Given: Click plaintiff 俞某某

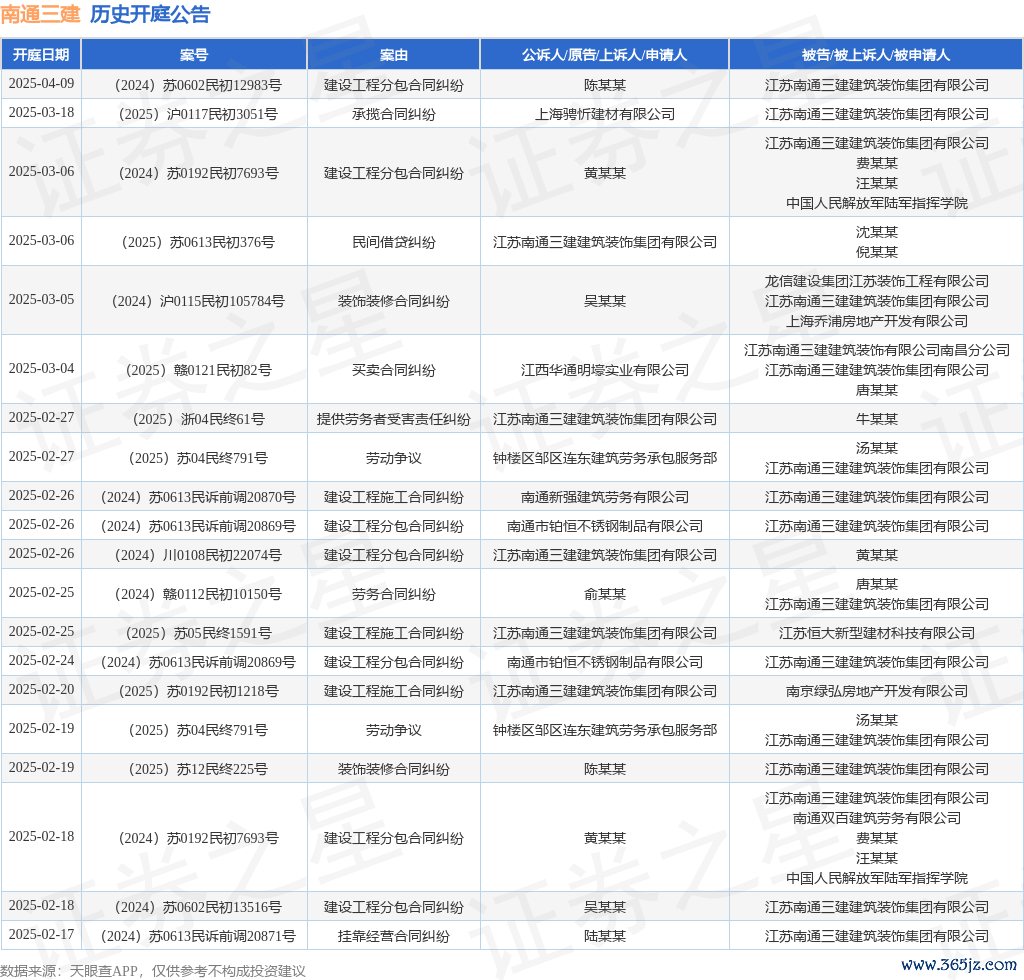Looking at the screenshot, I should 605,594.
